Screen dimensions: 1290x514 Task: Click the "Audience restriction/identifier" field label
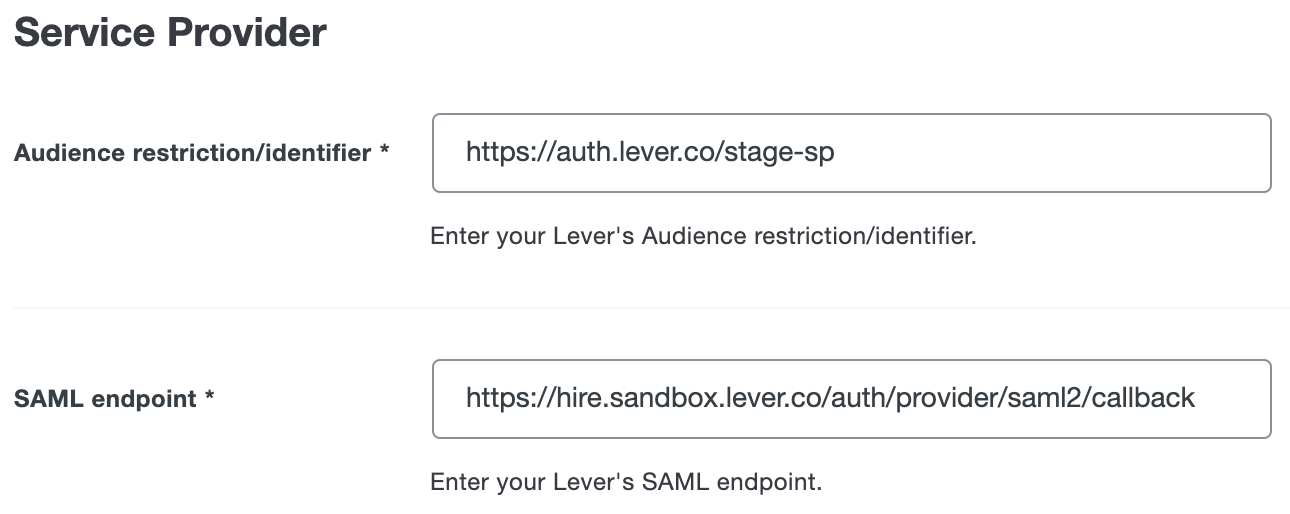pos(191,153)
